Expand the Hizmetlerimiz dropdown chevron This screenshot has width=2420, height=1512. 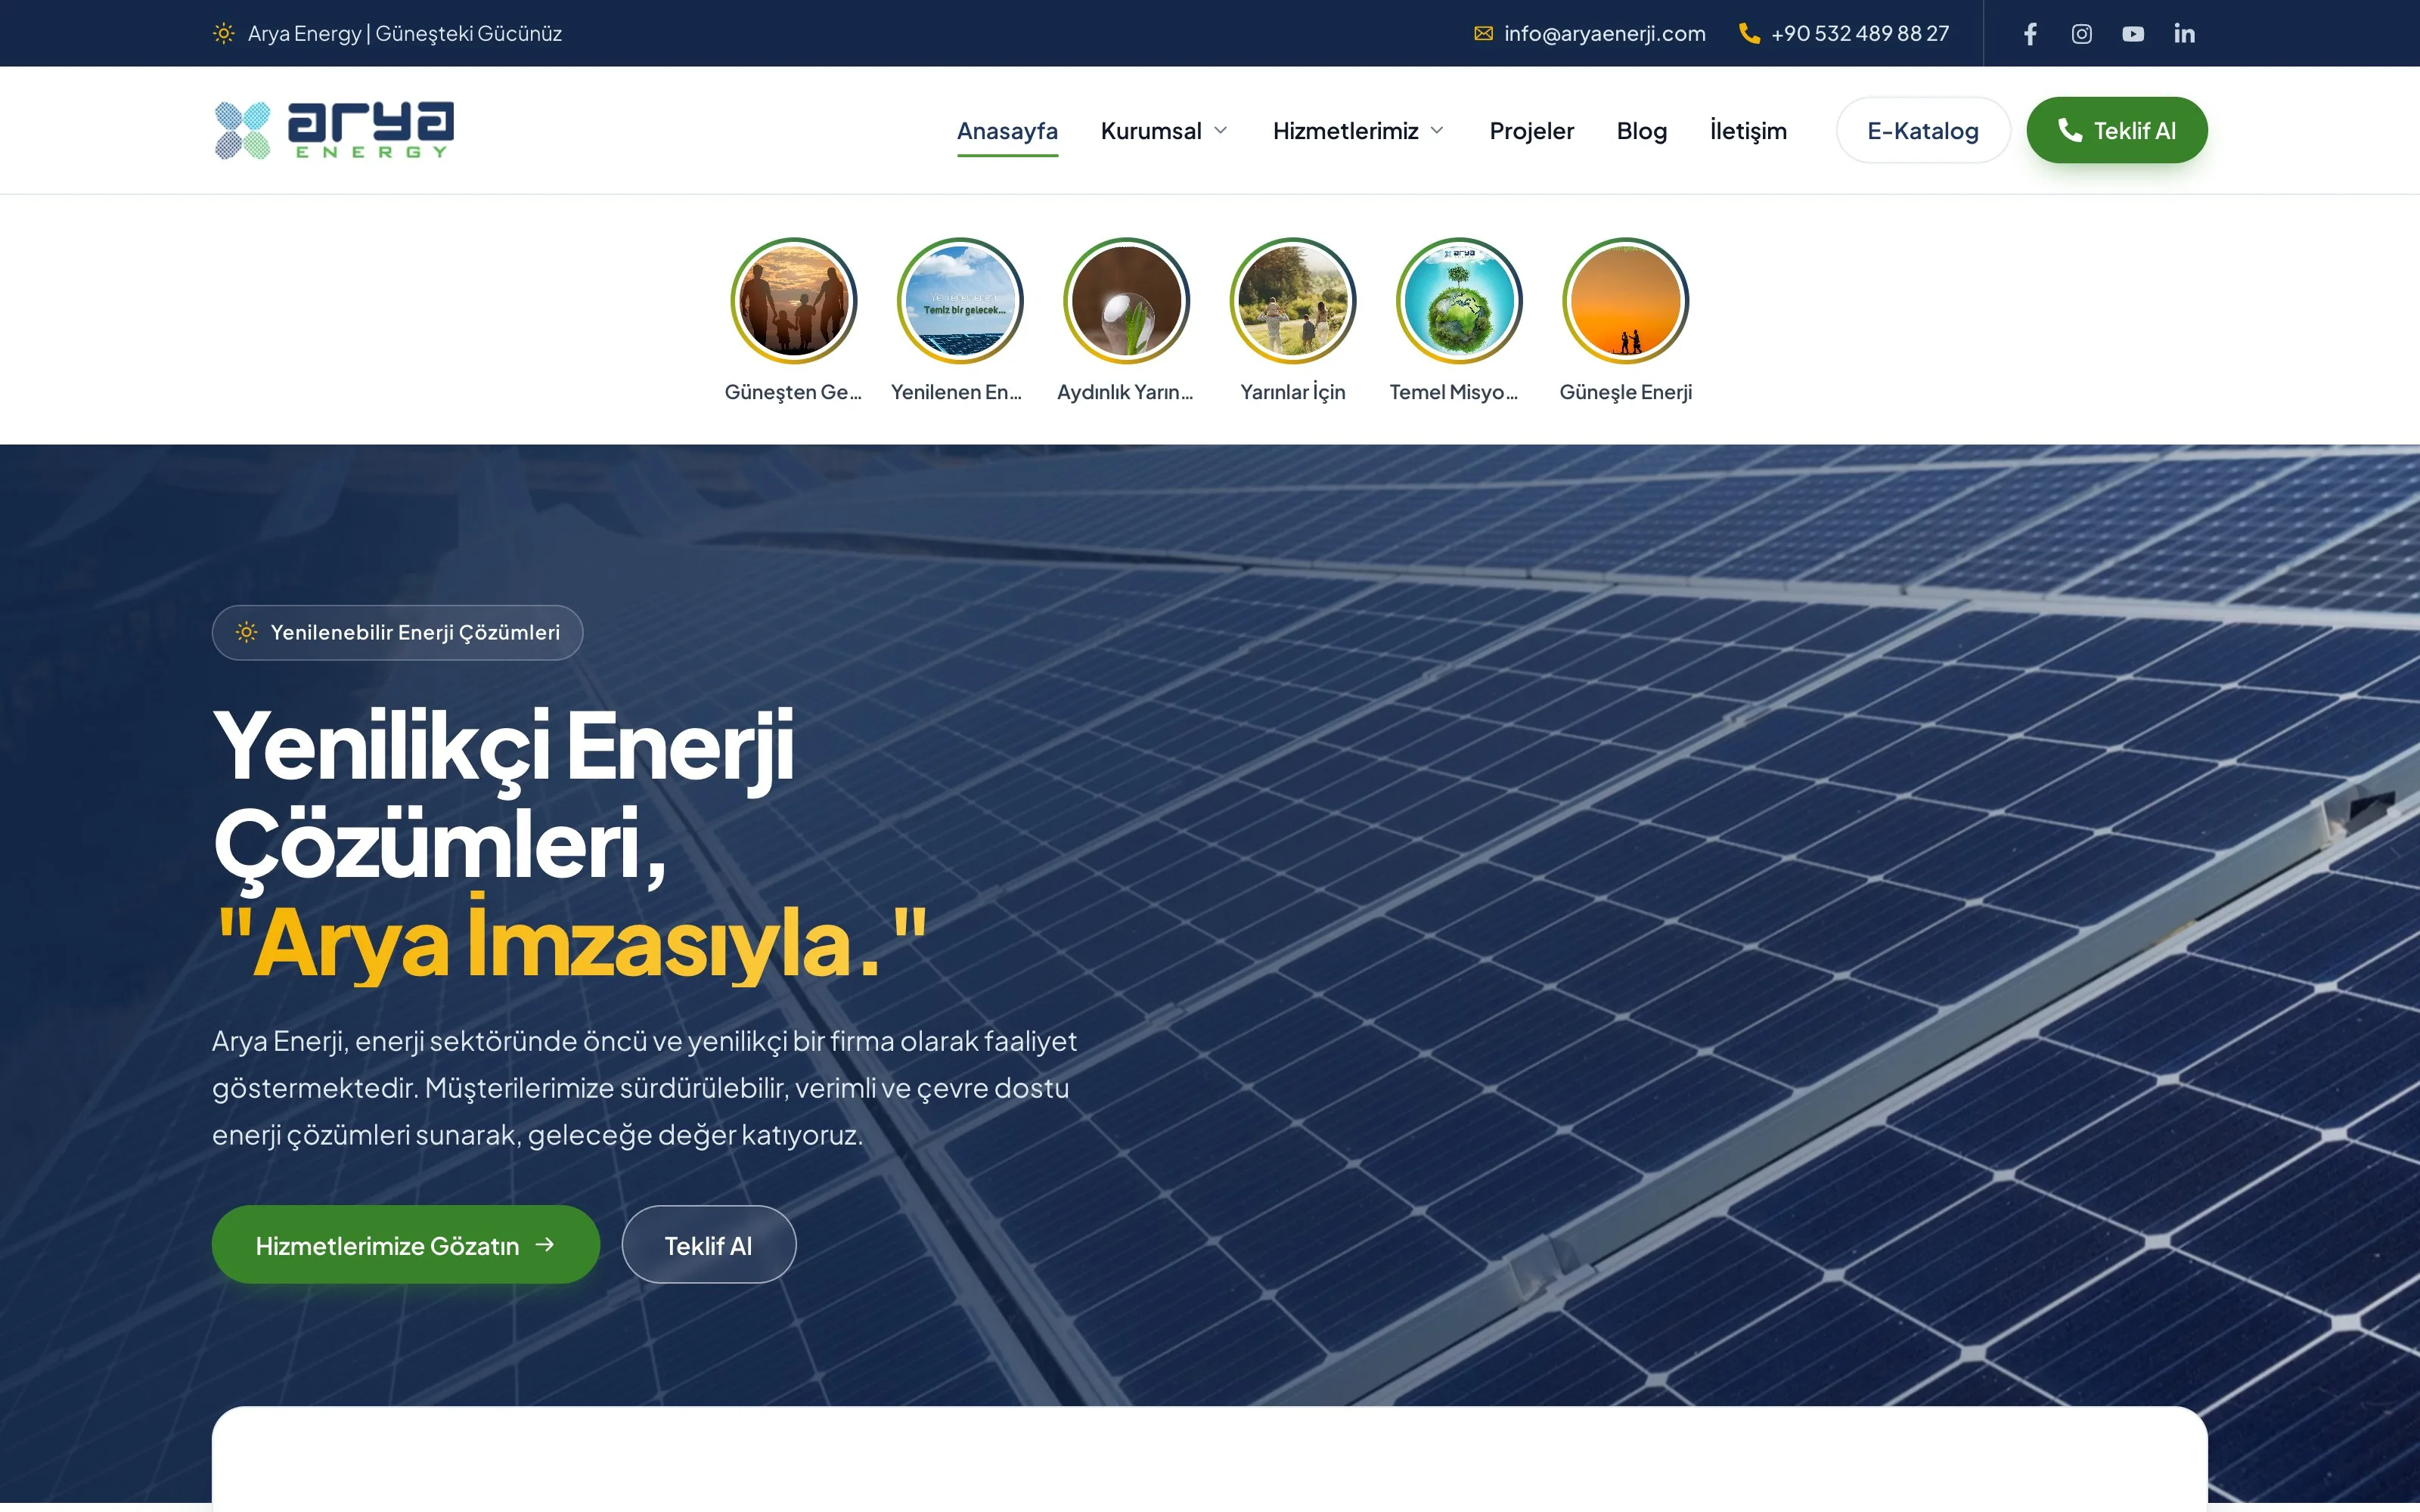click(1437, 131)
